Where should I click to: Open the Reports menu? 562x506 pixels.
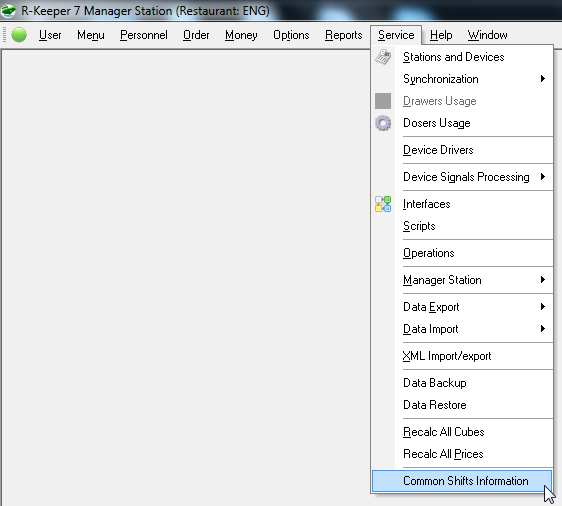[x=343, y=35]
